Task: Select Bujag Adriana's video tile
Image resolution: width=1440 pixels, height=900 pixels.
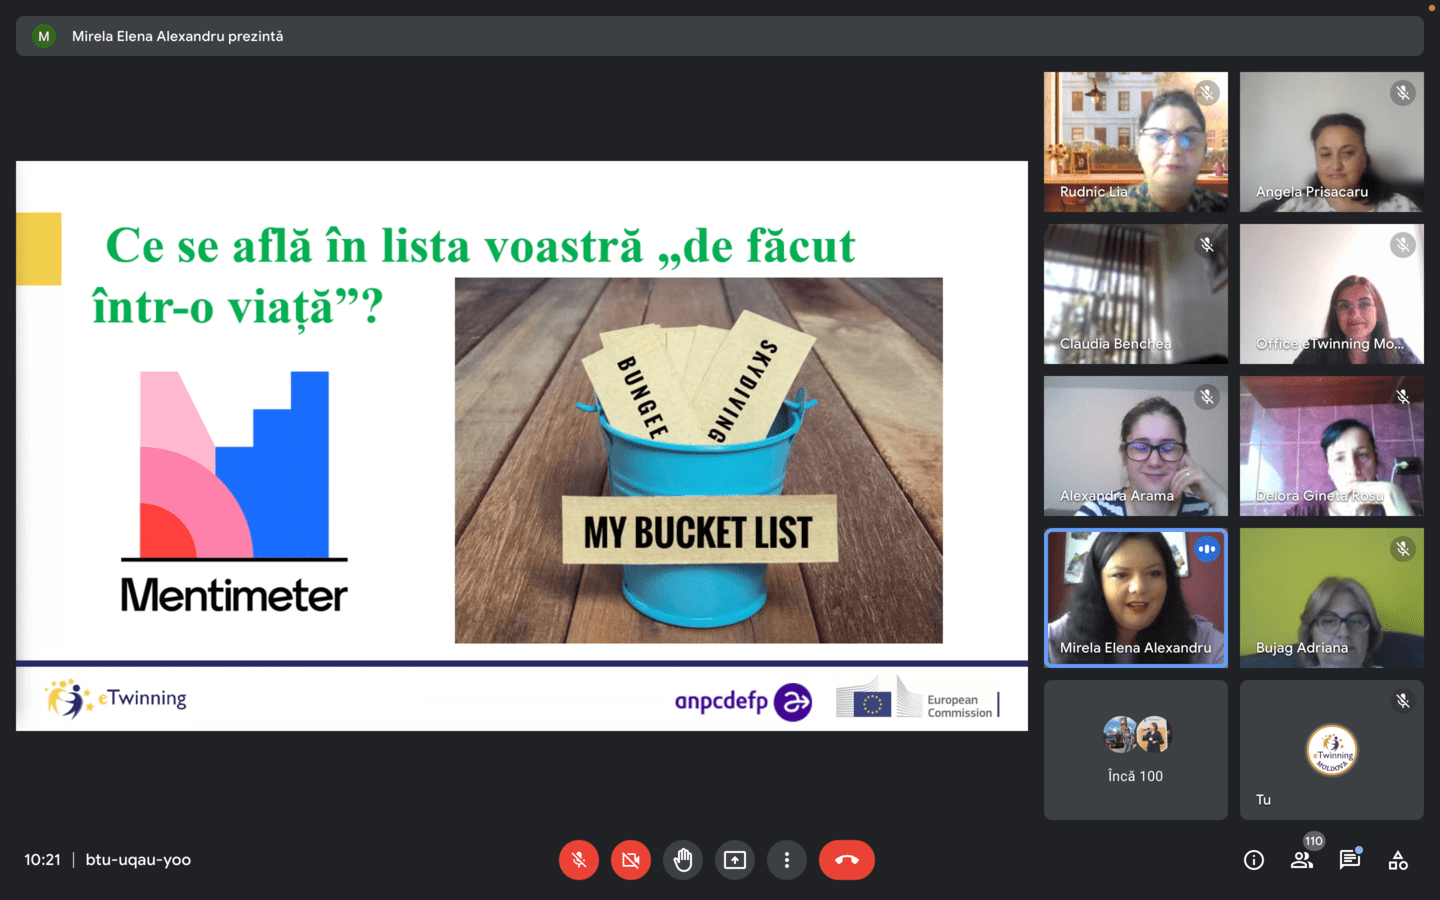Action: click(1332, 598)
